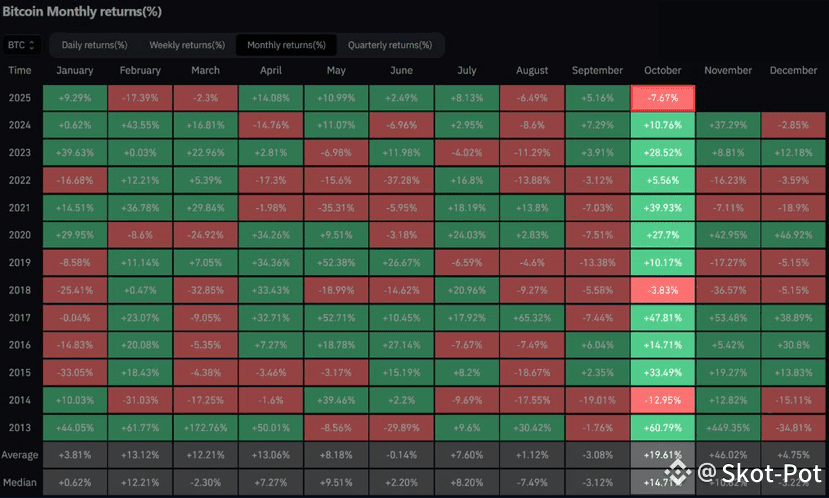
Task: Open the BTC coin selector dropdown
Action: [22, 45]
